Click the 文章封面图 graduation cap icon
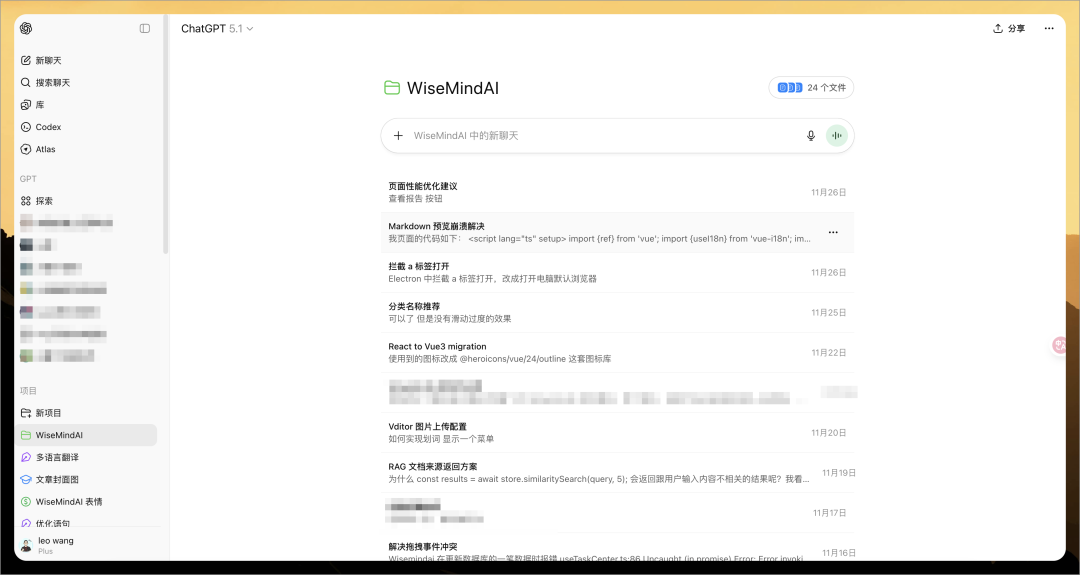The image size is (1080, 575). click(x=25, y=479)
